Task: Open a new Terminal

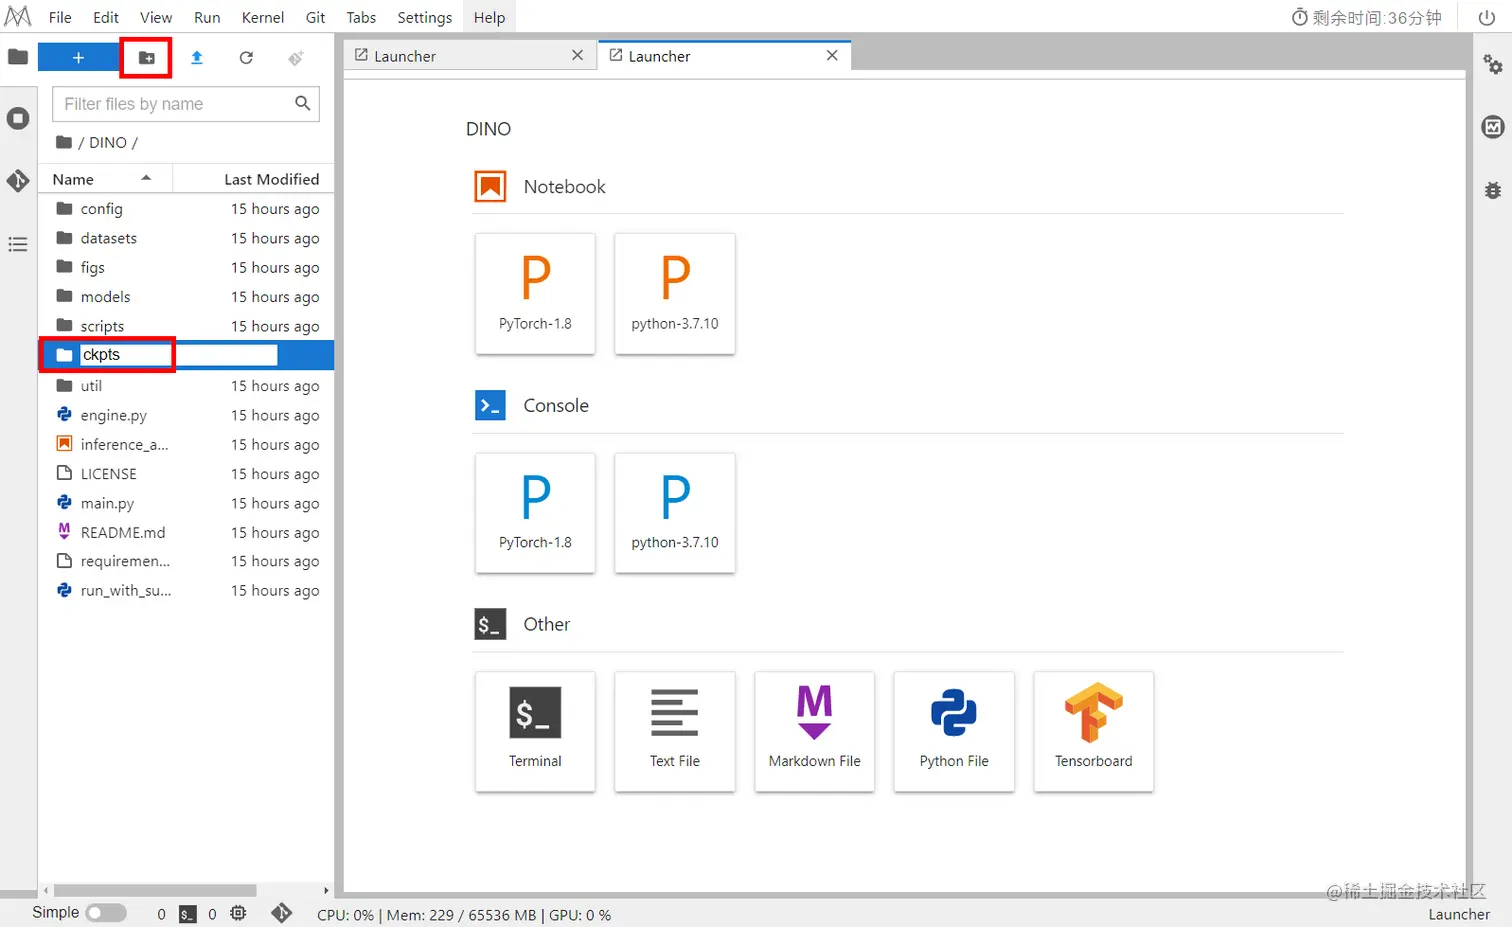Action: point(535,731)
